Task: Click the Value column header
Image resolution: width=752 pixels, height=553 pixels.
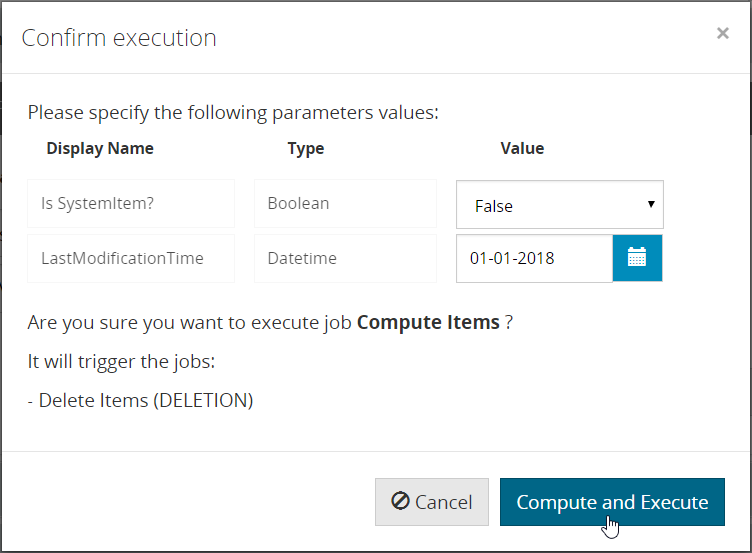Action: coord(522,148)
